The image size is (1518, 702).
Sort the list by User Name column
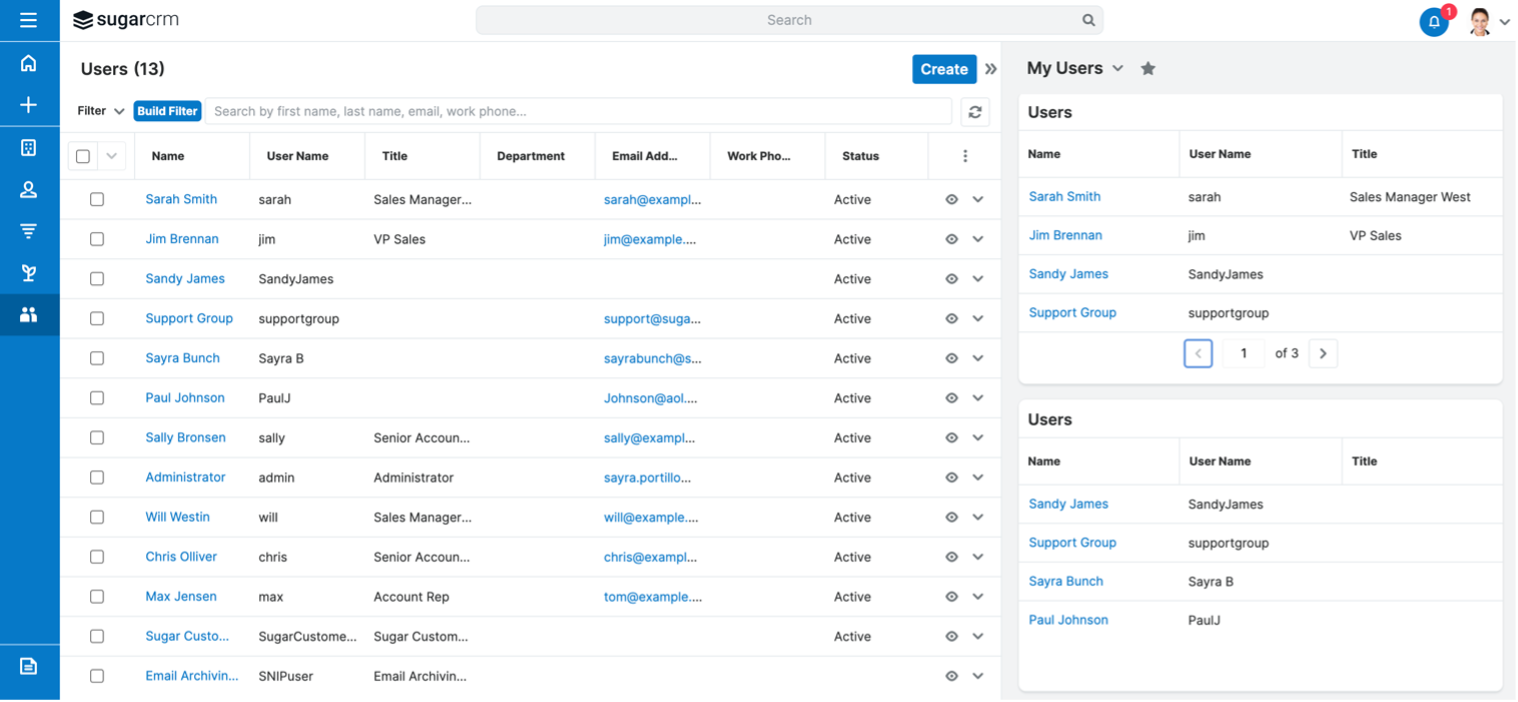coord(297,156)
